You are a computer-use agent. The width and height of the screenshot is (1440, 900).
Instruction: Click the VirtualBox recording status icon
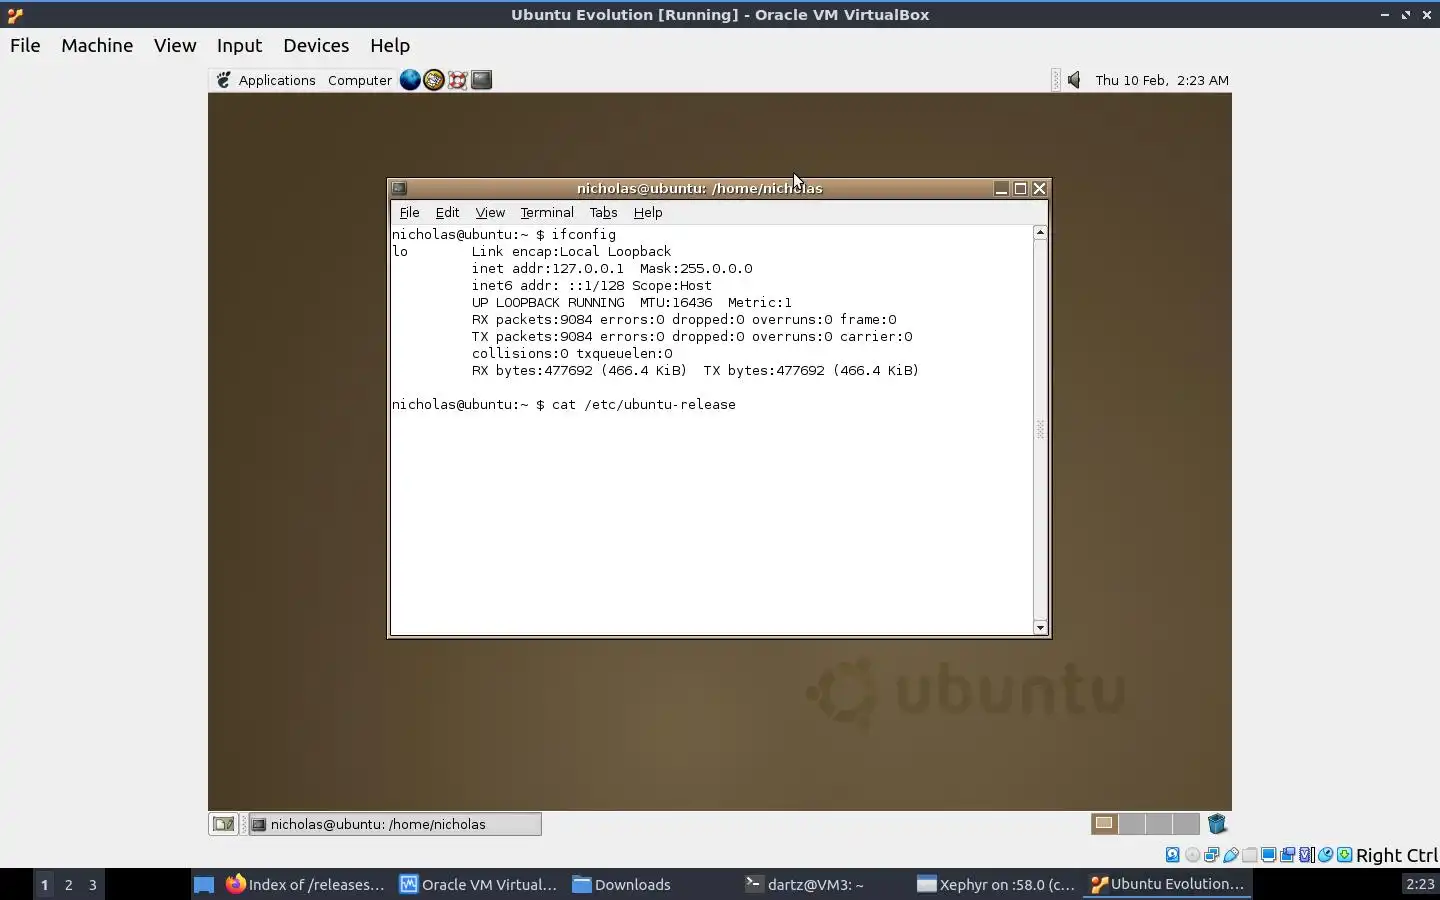coord(1287,855)
